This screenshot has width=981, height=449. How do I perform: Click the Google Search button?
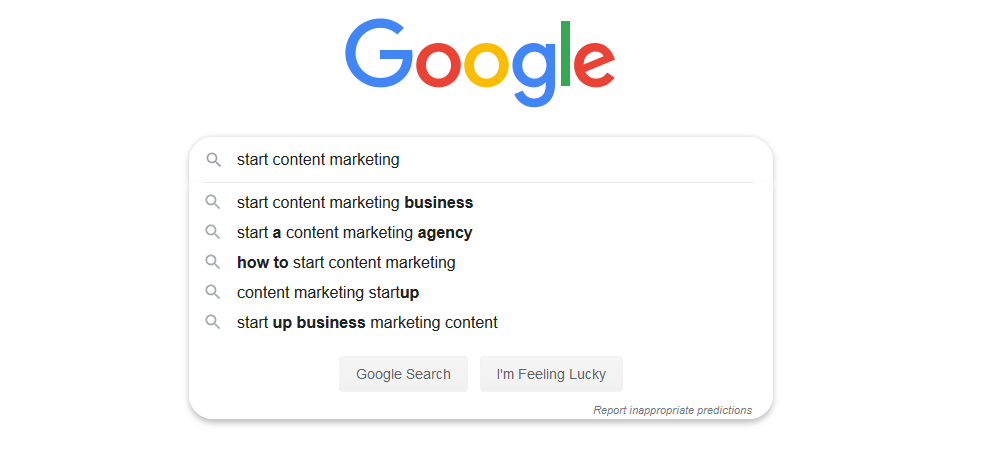(403, 374)
